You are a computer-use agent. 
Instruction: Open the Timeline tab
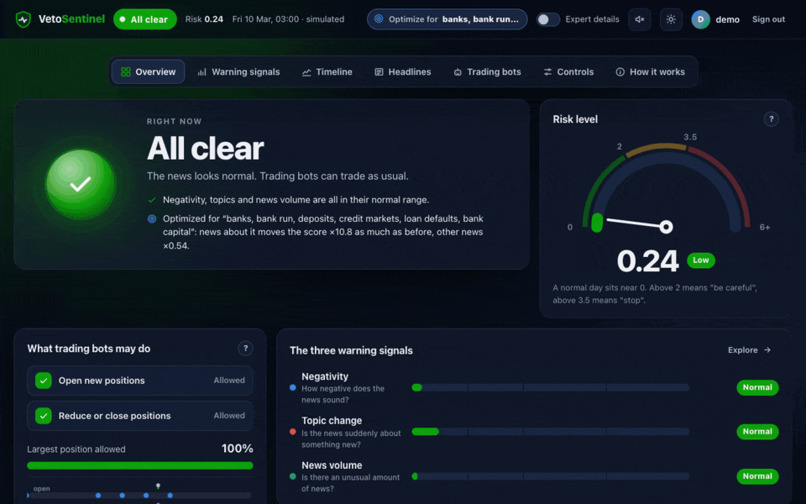pyautogui.click(x=327, y=72)
